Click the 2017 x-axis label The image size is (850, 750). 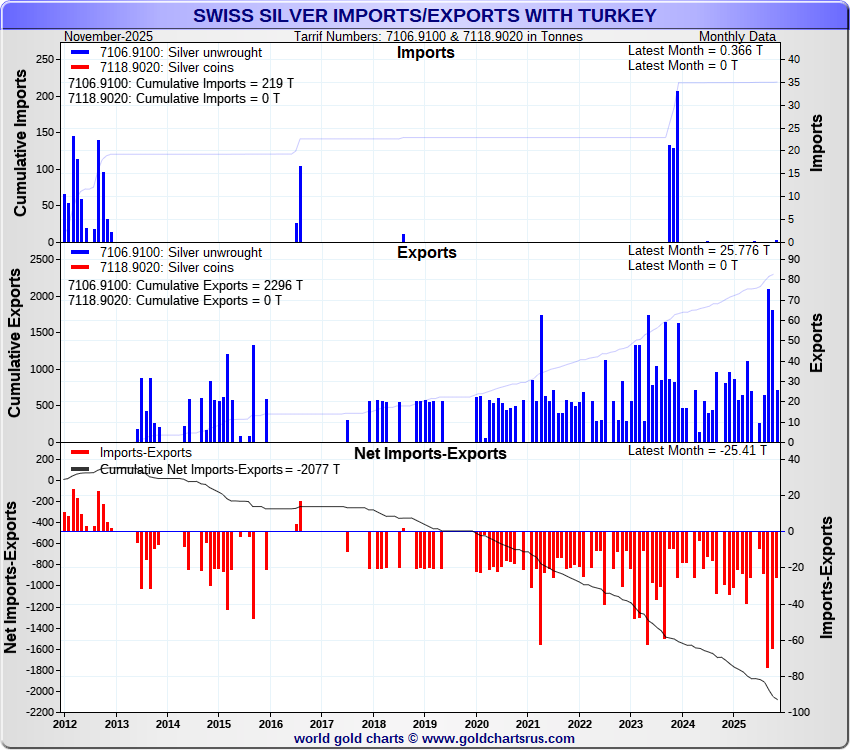(x=321, y=724)
